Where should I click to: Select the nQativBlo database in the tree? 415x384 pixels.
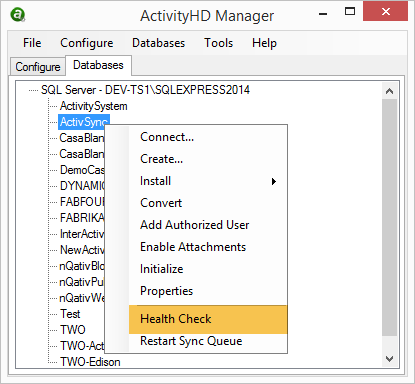click(x=82, y=266)
